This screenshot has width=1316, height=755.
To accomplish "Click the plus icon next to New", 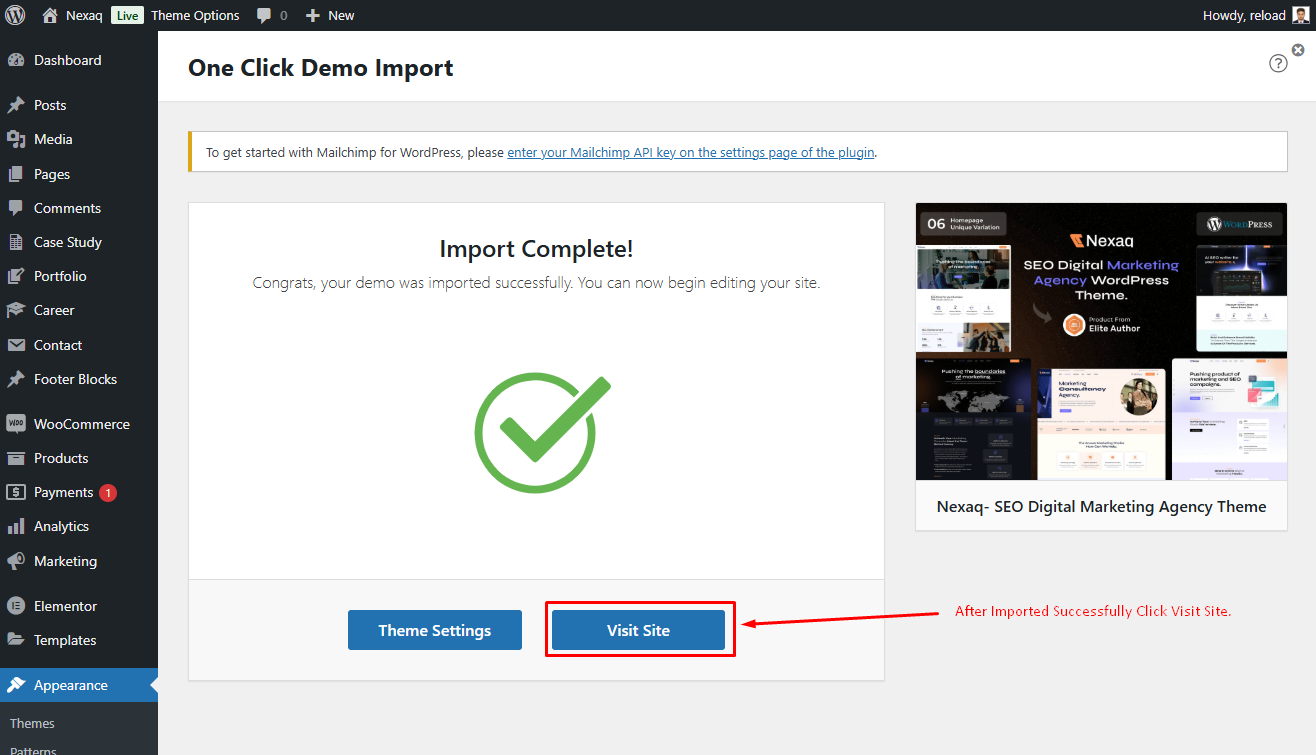I will [x=313, y=16].
